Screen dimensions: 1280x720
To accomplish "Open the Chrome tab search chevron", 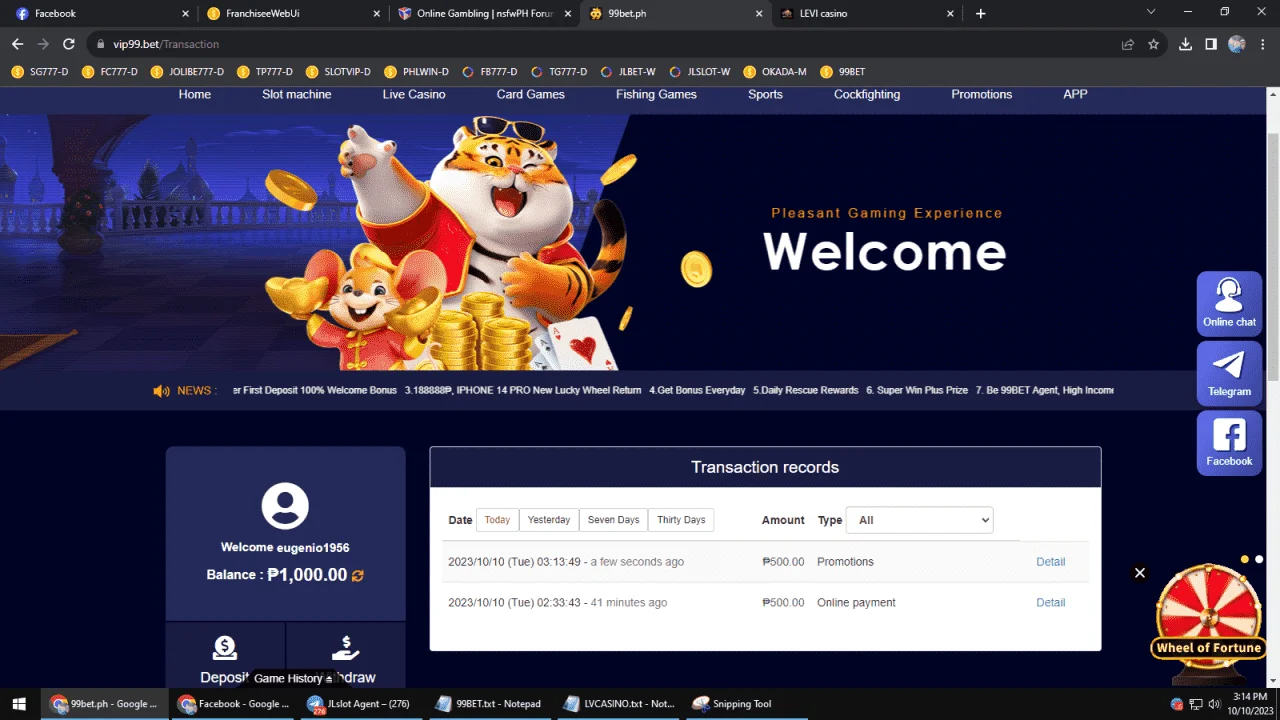I will coord(1151,12).
